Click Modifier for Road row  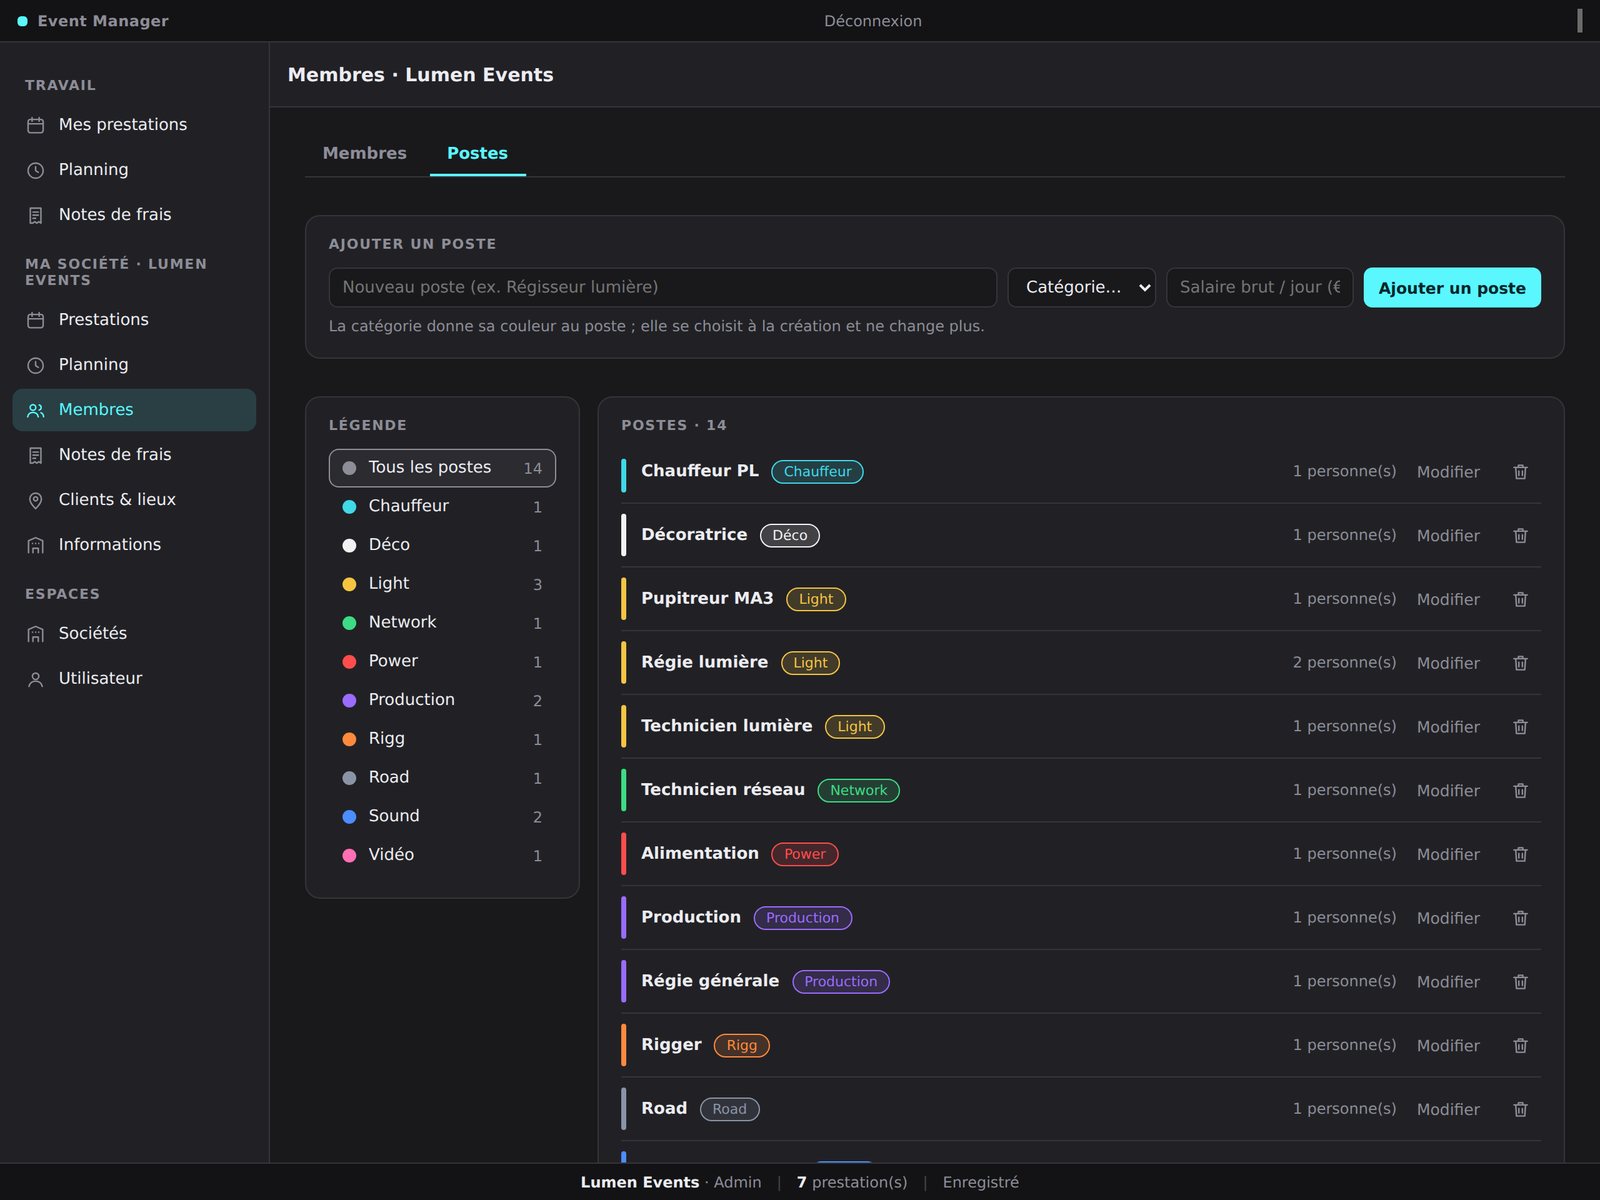coord(1448,1110)
